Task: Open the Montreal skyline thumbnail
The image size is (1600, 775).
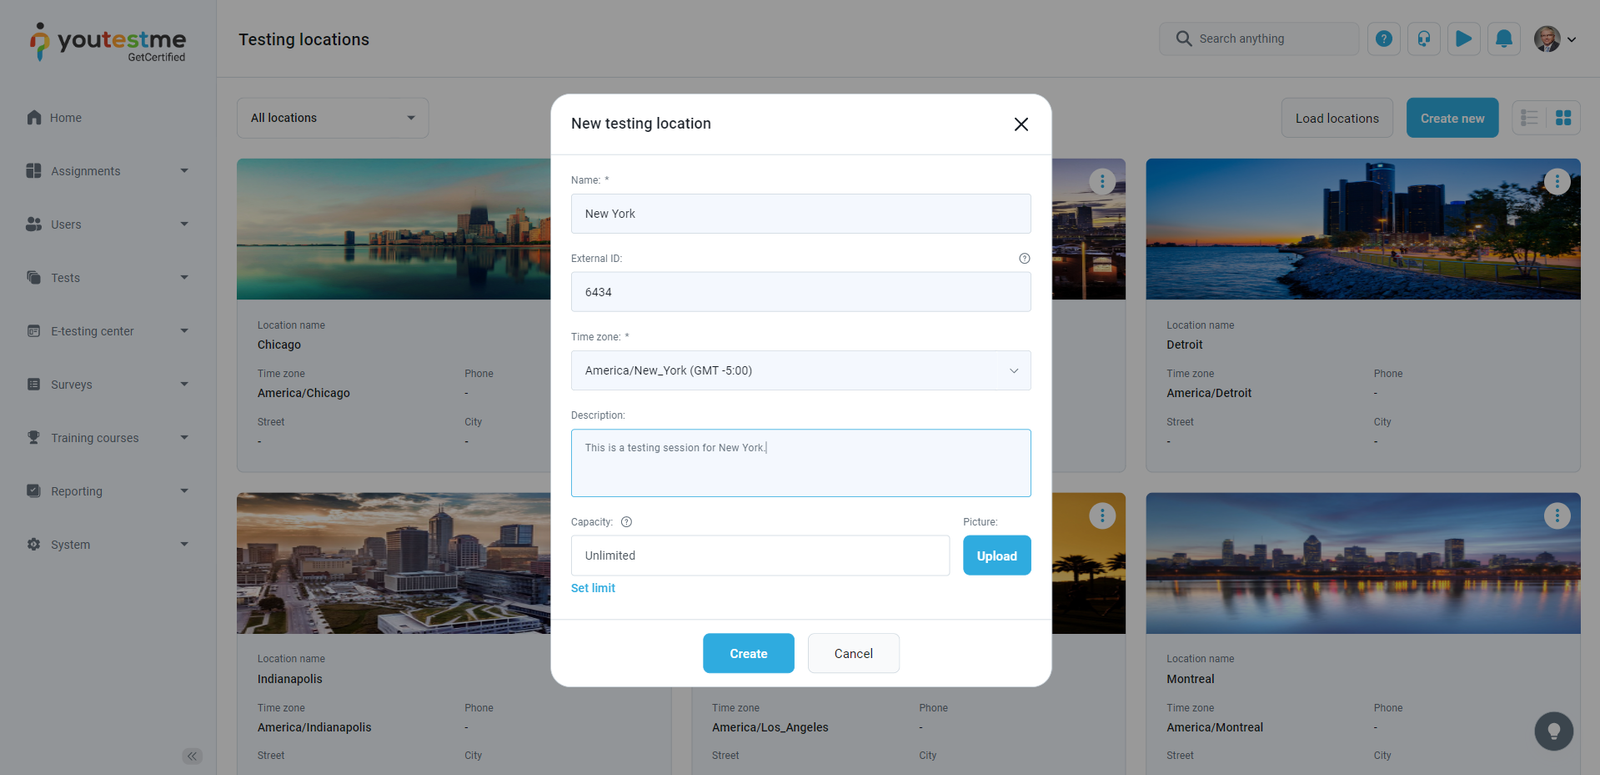Action: point(1363,563)
